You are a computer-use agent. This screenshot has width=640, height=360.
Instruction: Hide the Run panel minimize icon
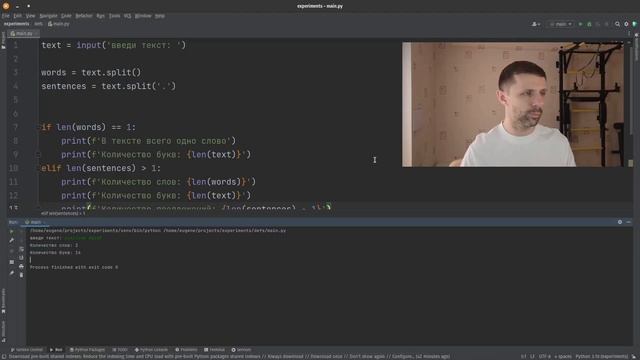point(629,222)
